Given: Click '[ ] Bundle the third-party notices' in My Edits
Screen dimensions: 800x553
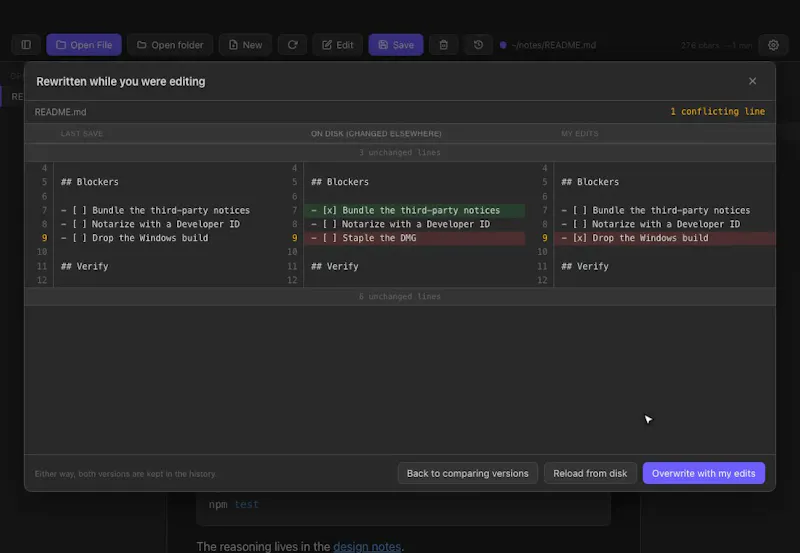Looking at the screenshot, I should [656, 210].
